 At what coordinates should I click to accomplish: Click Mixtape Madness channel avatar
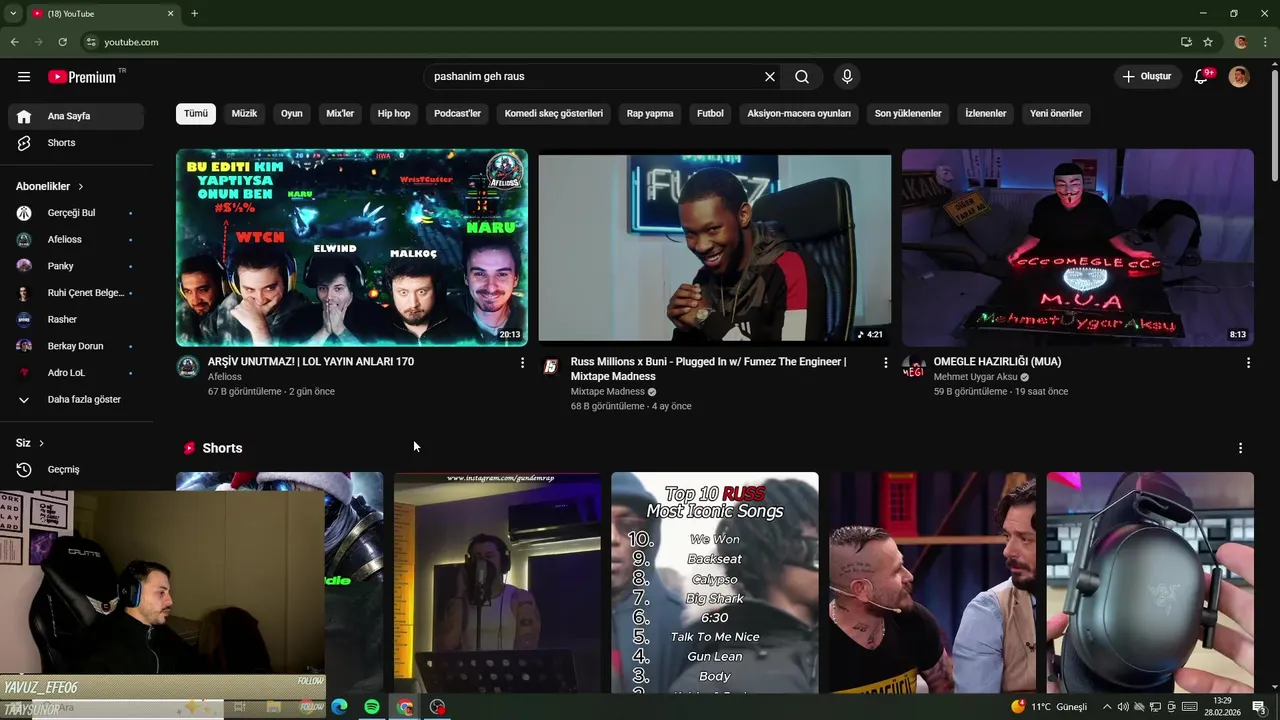point(550,367)
